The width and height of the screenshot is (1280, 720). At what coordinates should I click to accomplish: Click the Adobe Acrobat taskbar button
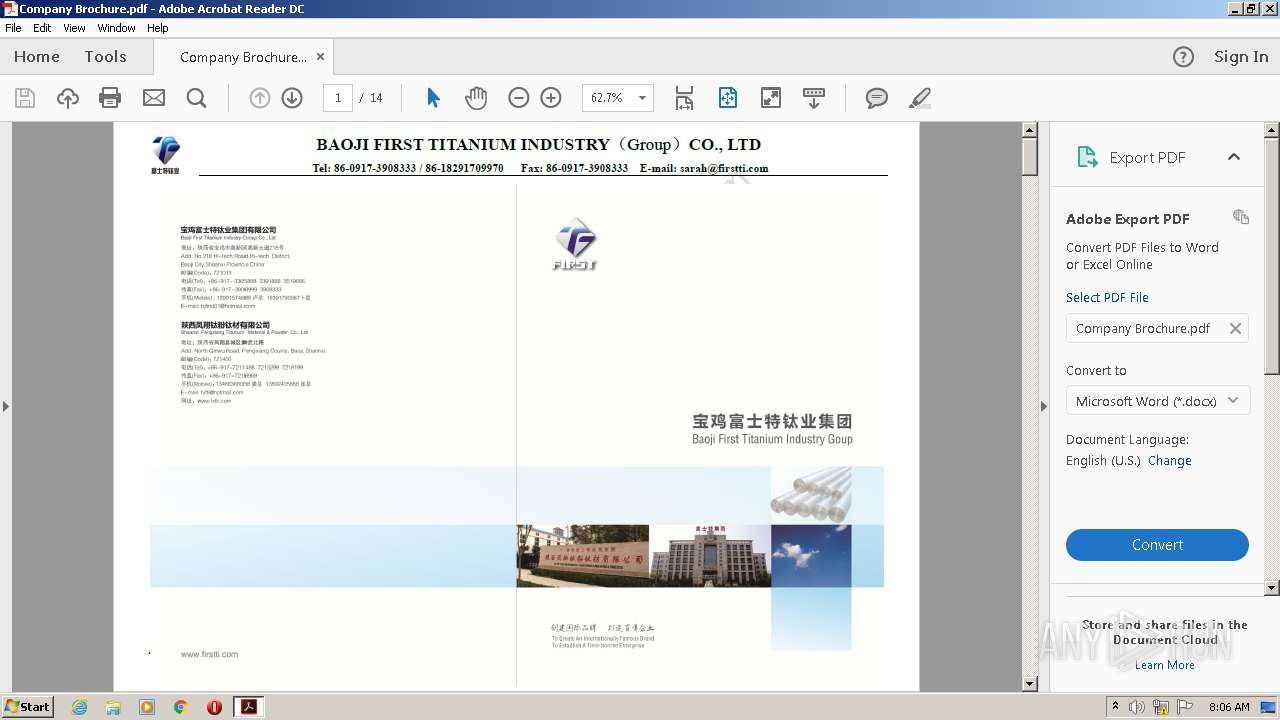[248, 707]
